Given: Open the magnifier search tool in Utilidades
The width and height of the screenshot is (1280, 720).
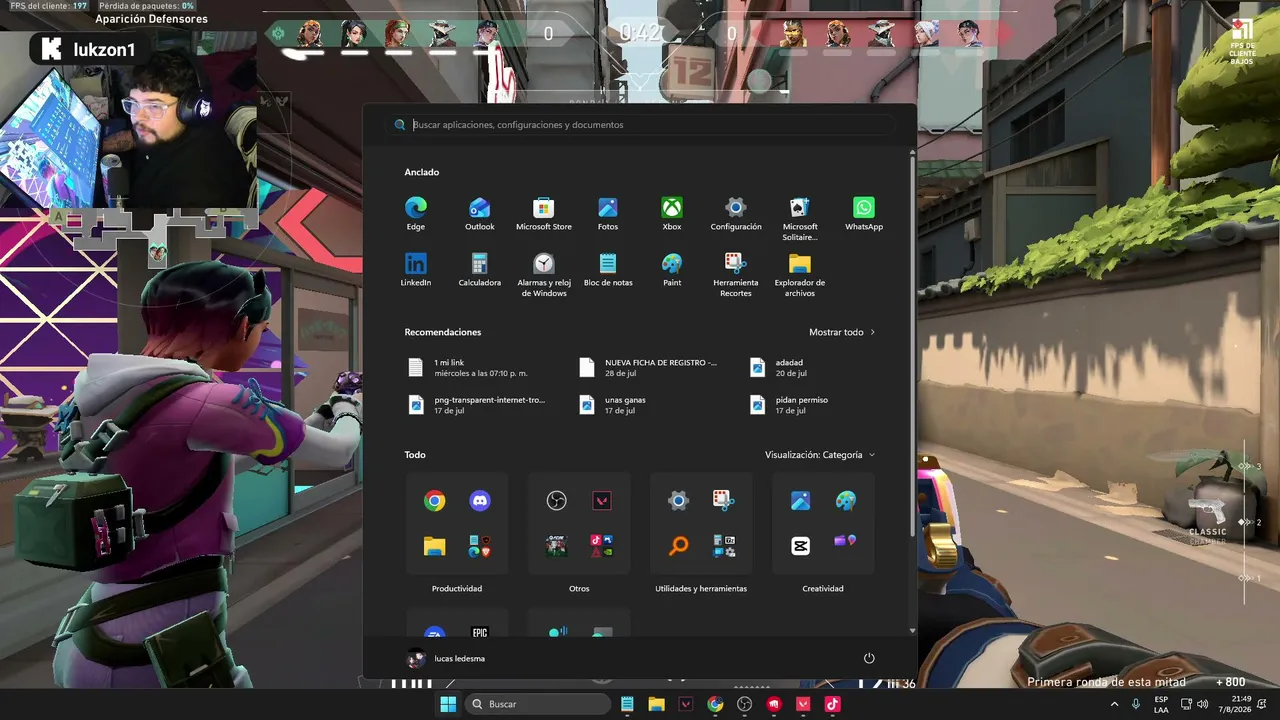Looking at the screenshot, I should (679, 546).
